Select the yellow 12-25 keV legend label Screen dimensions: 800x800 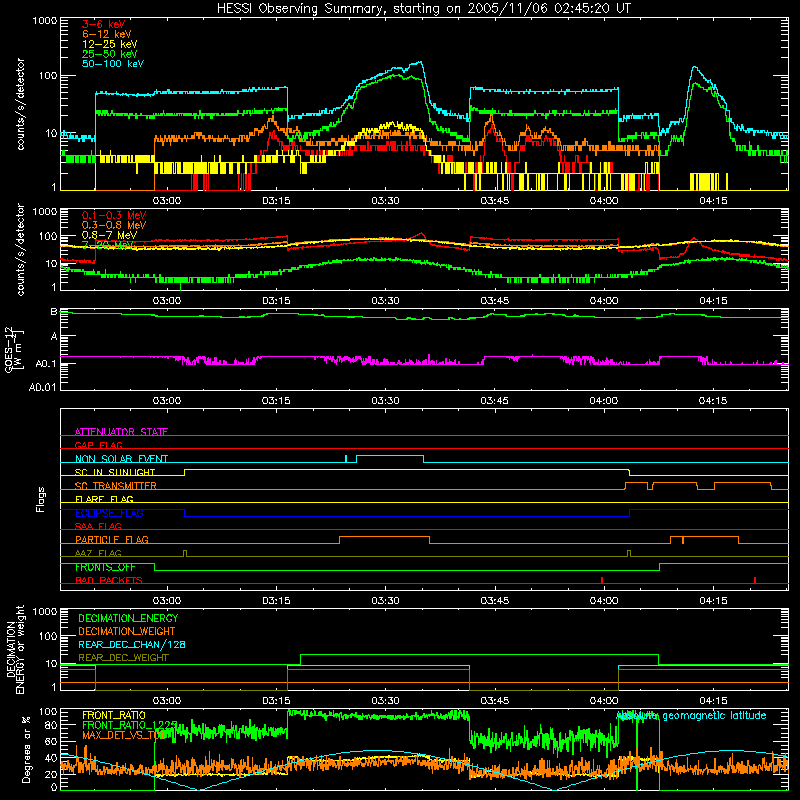[110, 44]
